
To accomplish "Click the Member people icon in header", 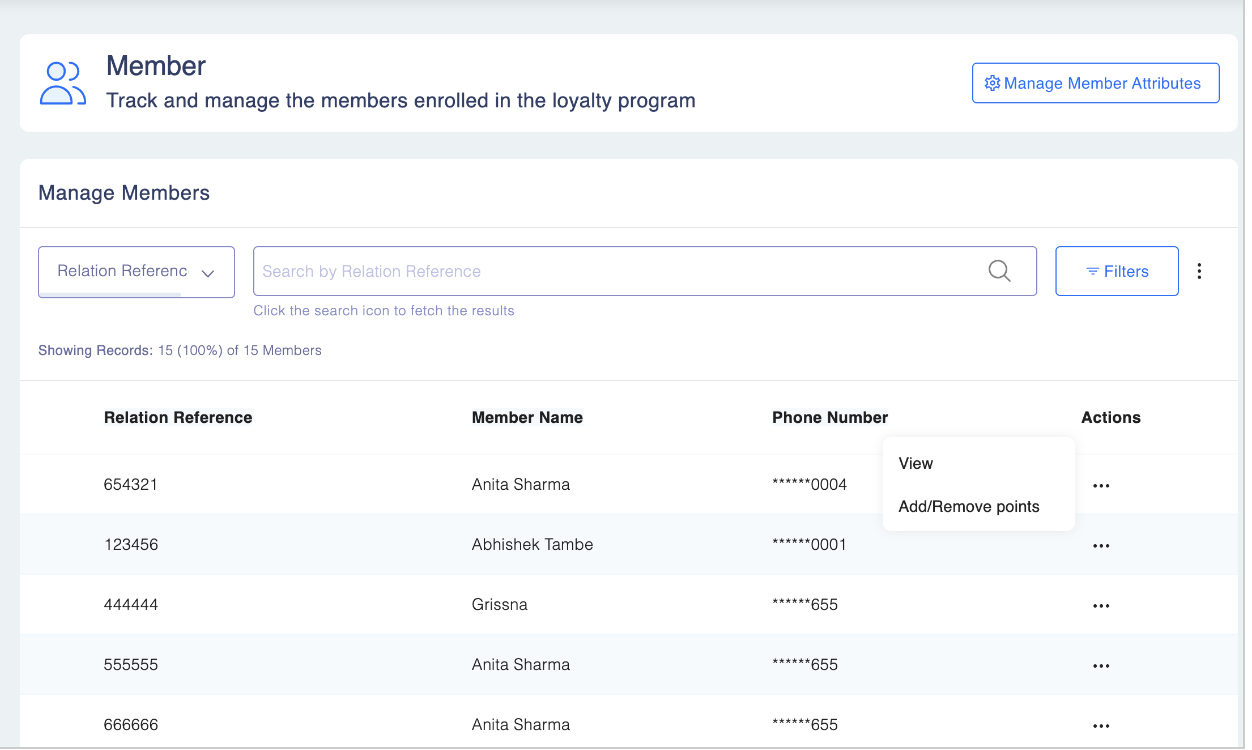I will 62,84.
